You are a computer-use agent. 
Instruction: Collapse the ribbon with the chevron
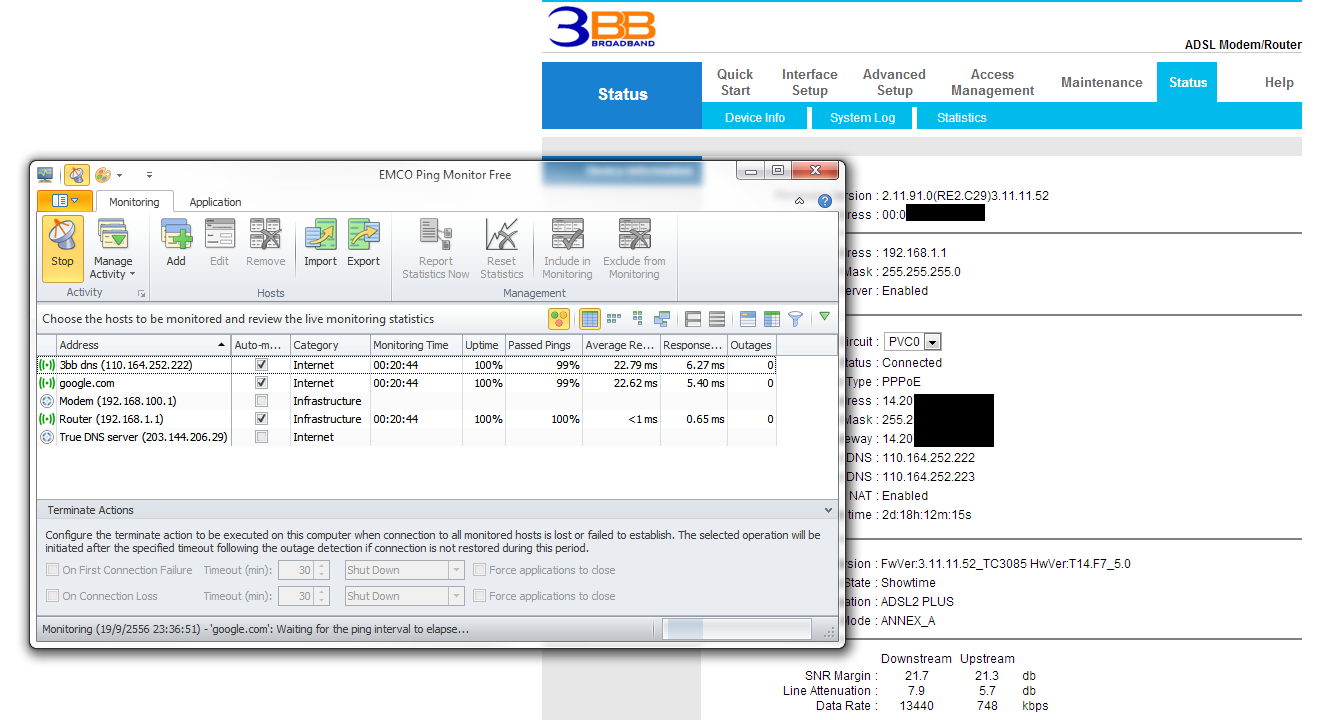tap(800, 201)
